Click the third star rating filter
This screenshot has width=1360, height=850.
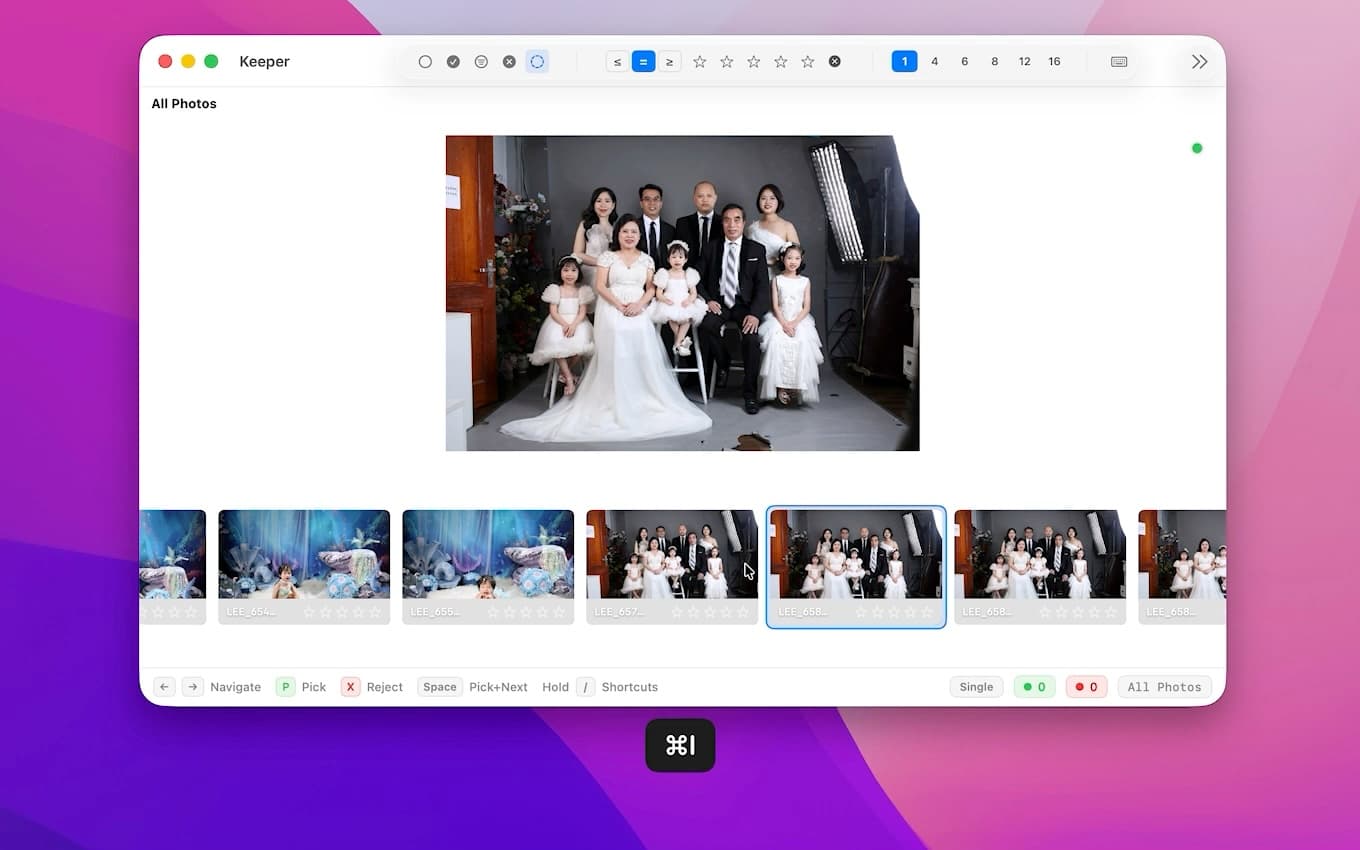[754, 62]
